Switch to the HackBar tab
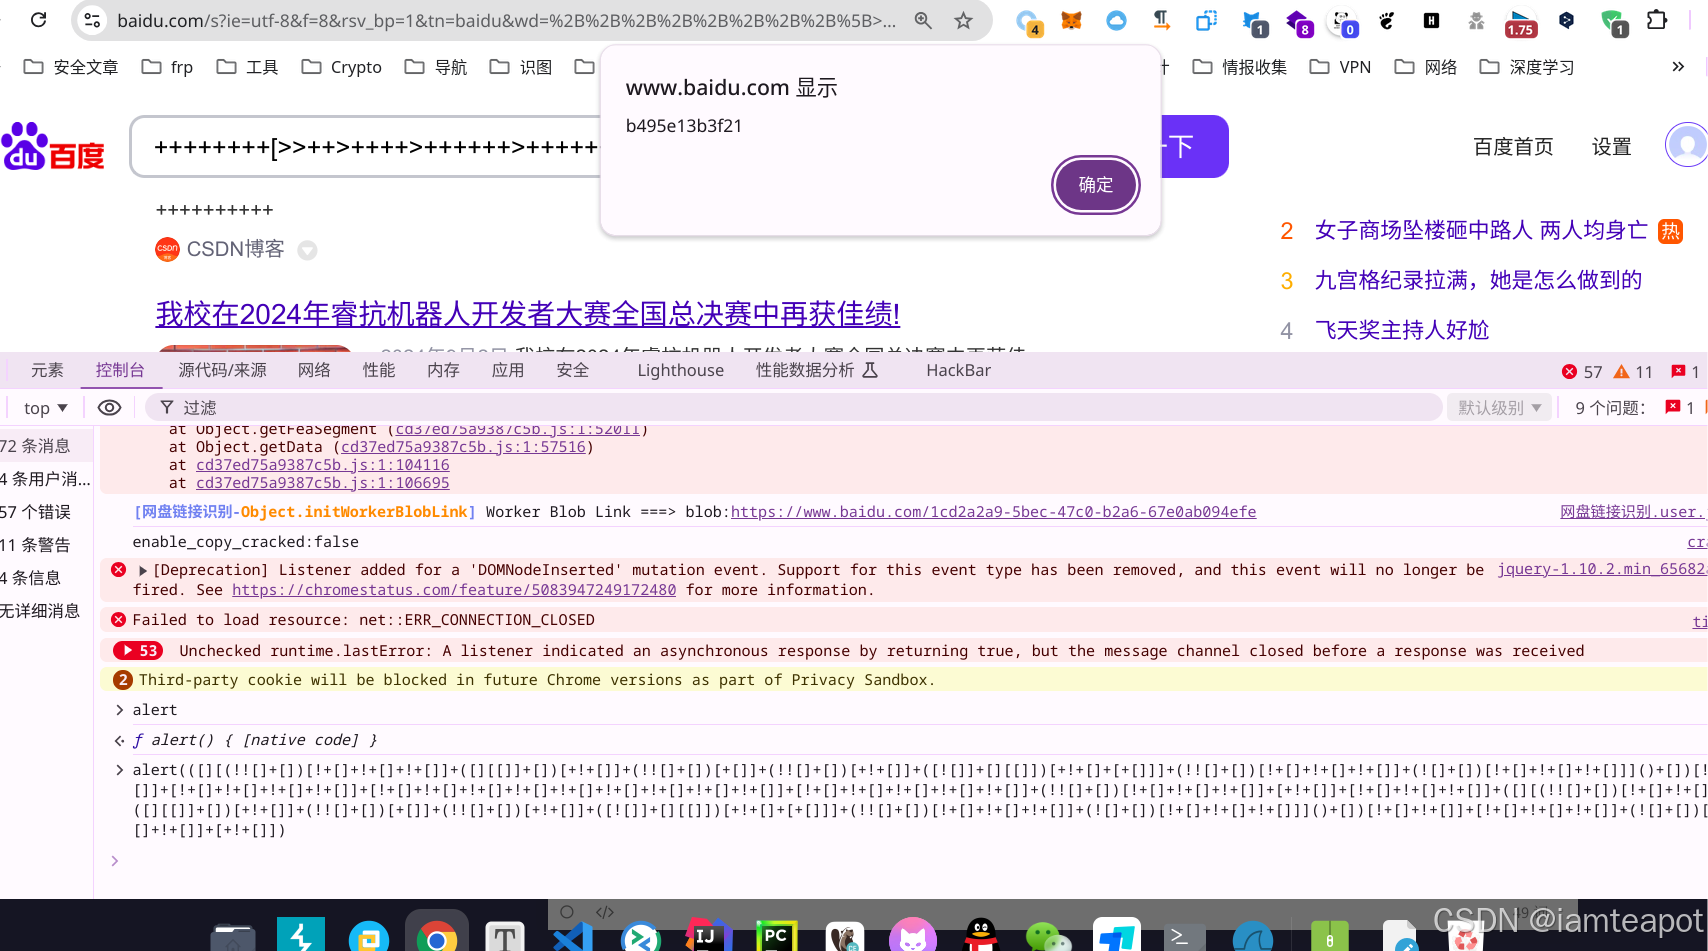 coord(958,370)
